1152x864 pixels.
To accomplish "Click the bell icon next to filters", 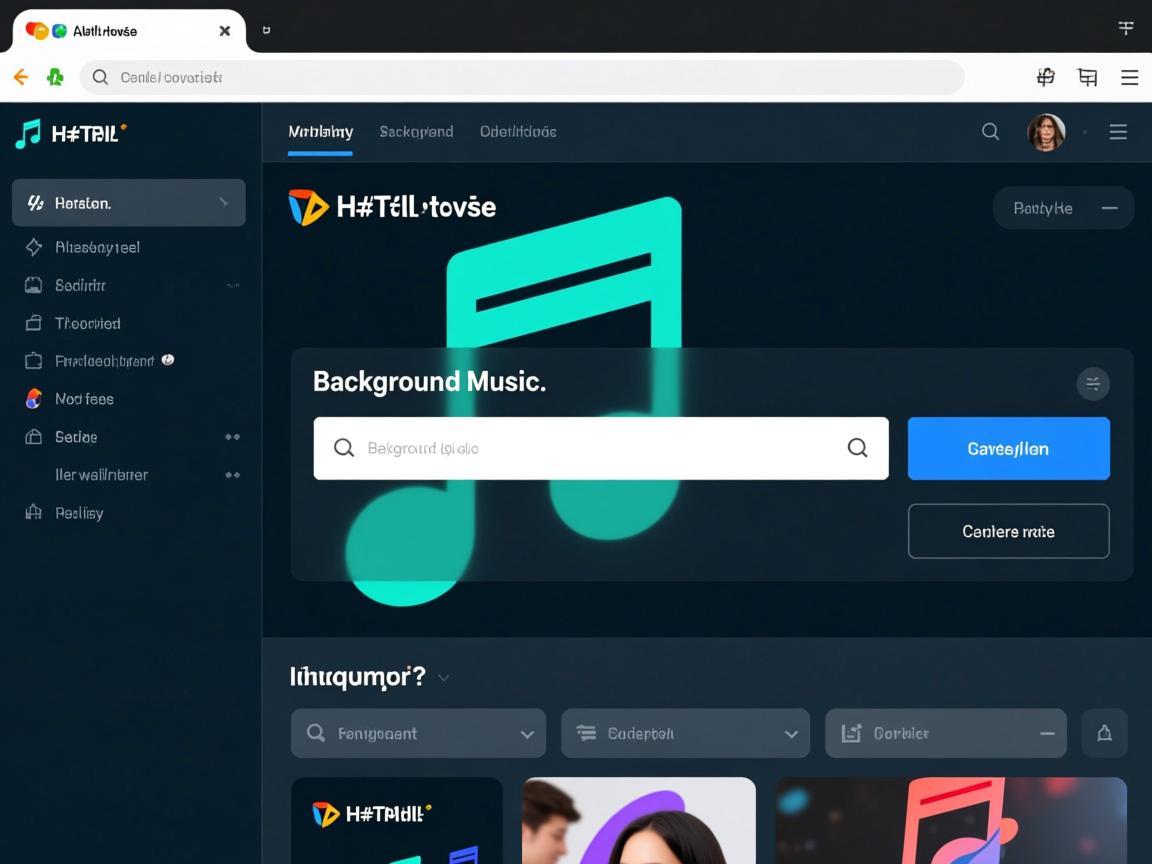I will coord(1104,733).
